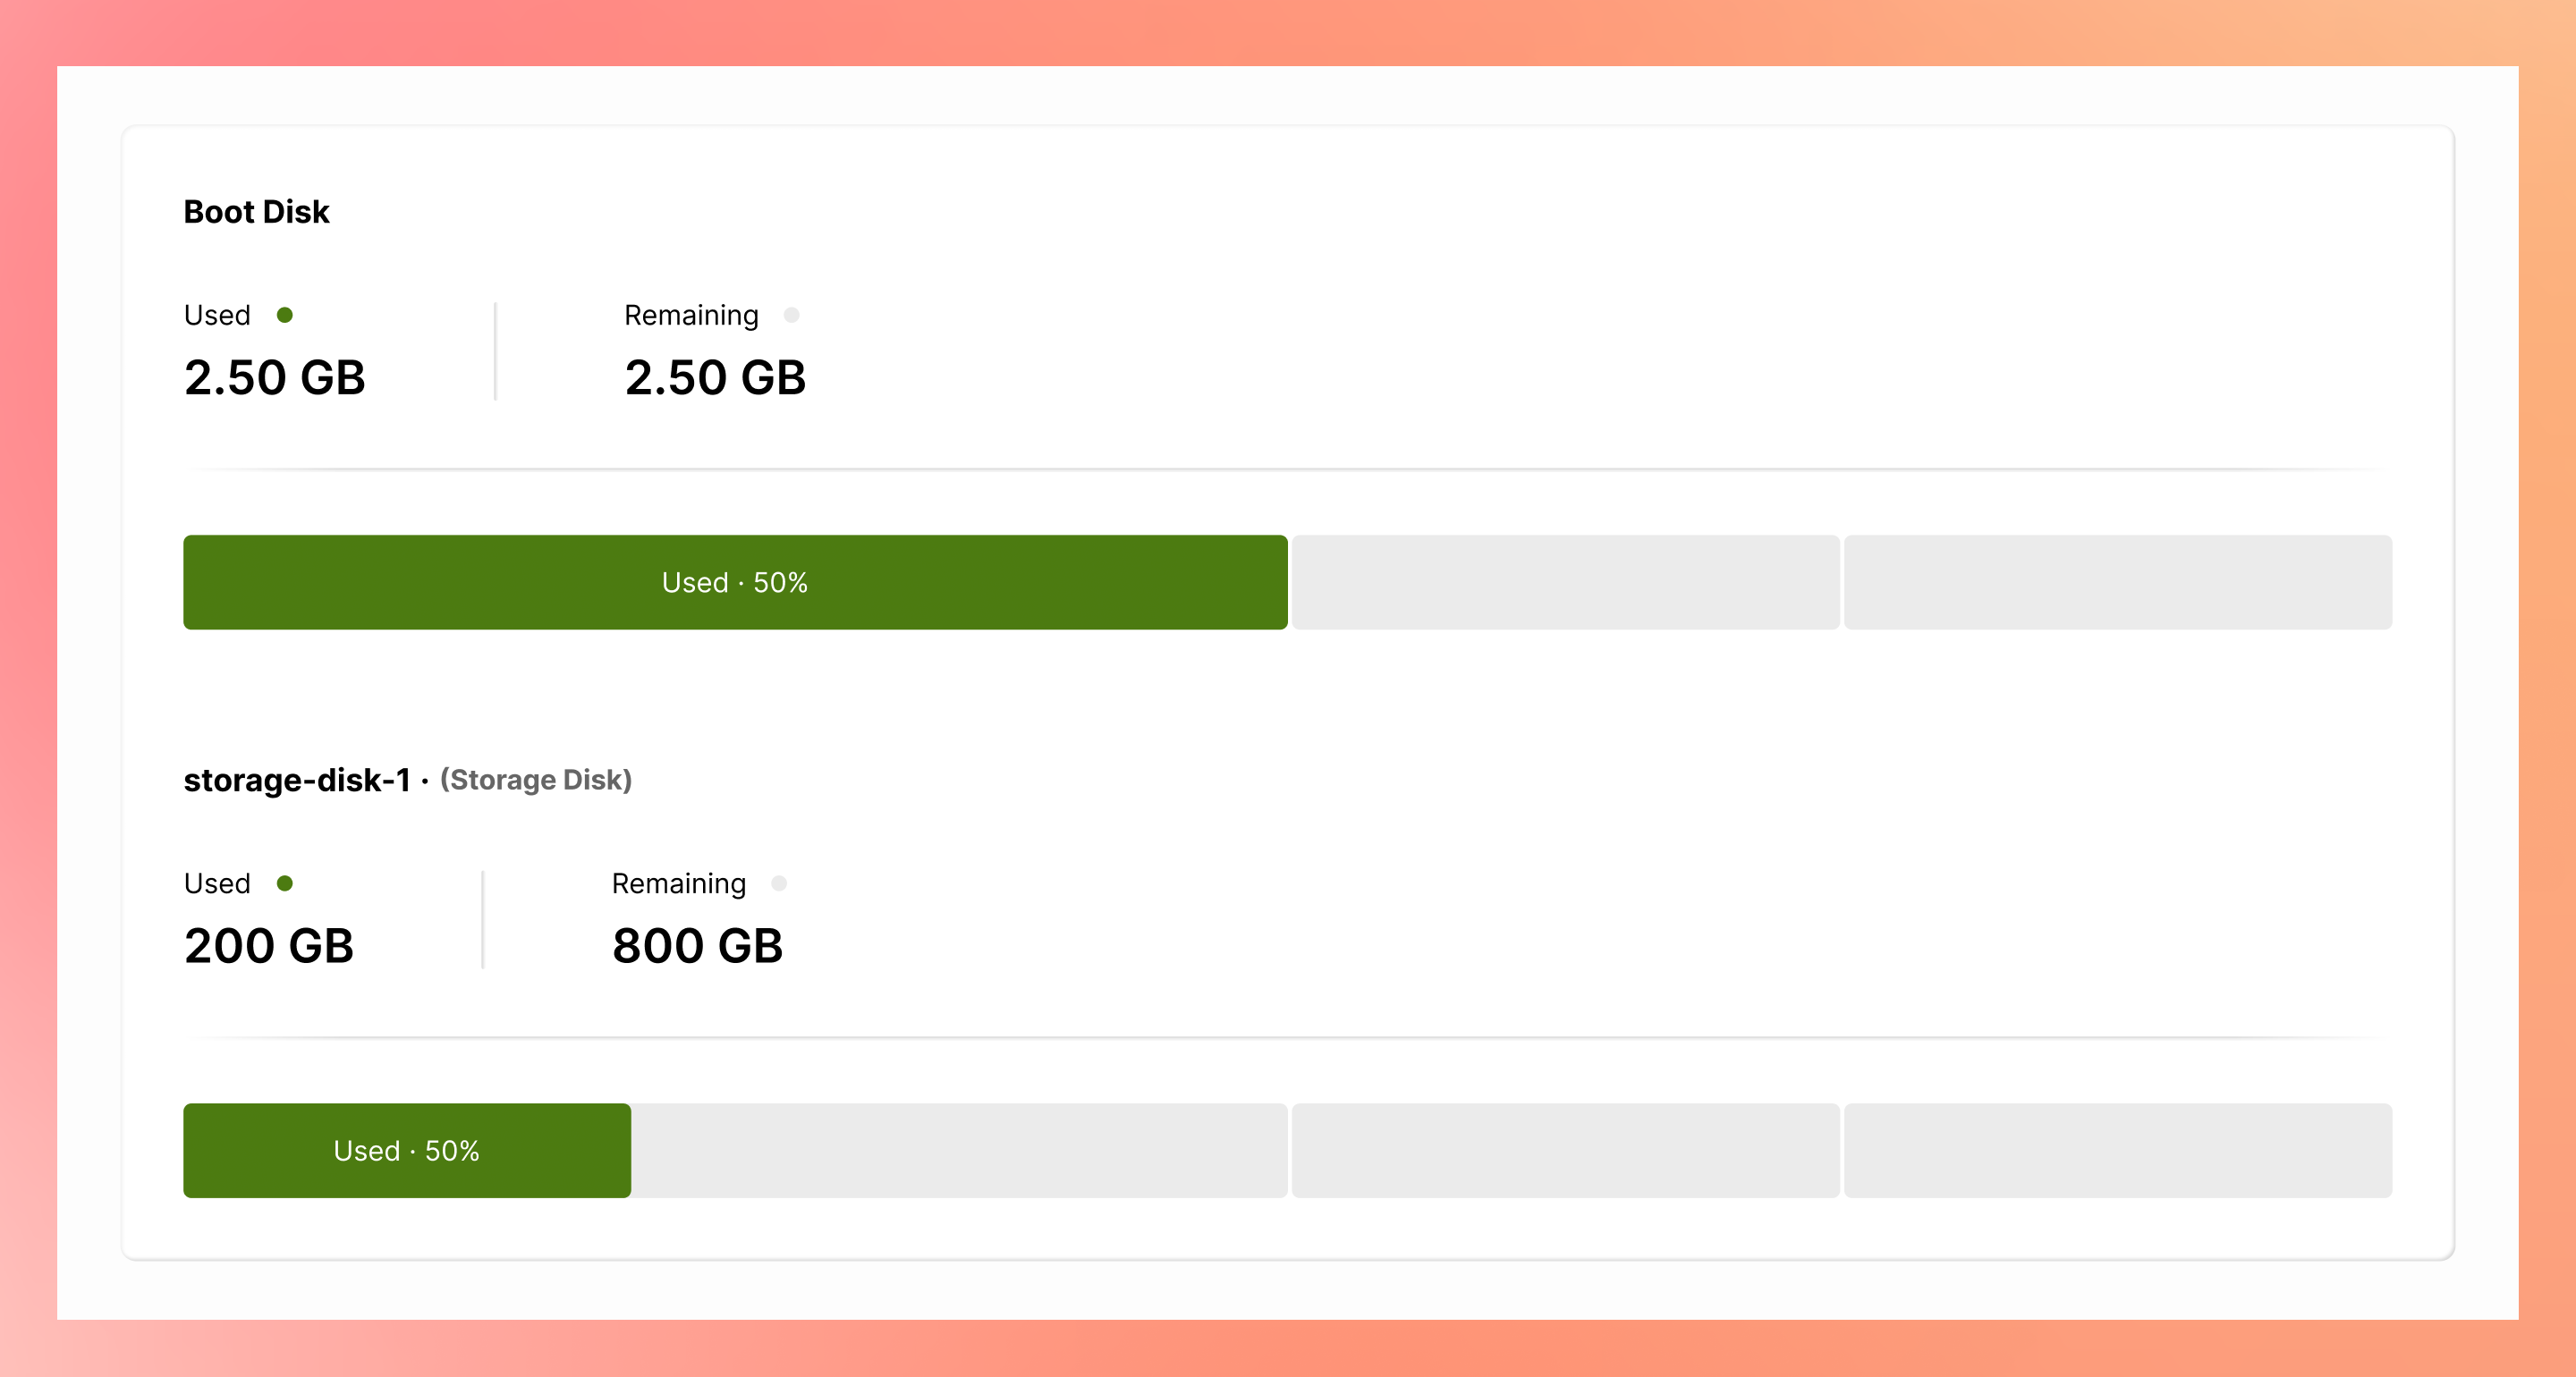The image size is (2576, 1377).
Task: Click the green Used 50% bar for Boot Disk
Action: pos(734,582)
